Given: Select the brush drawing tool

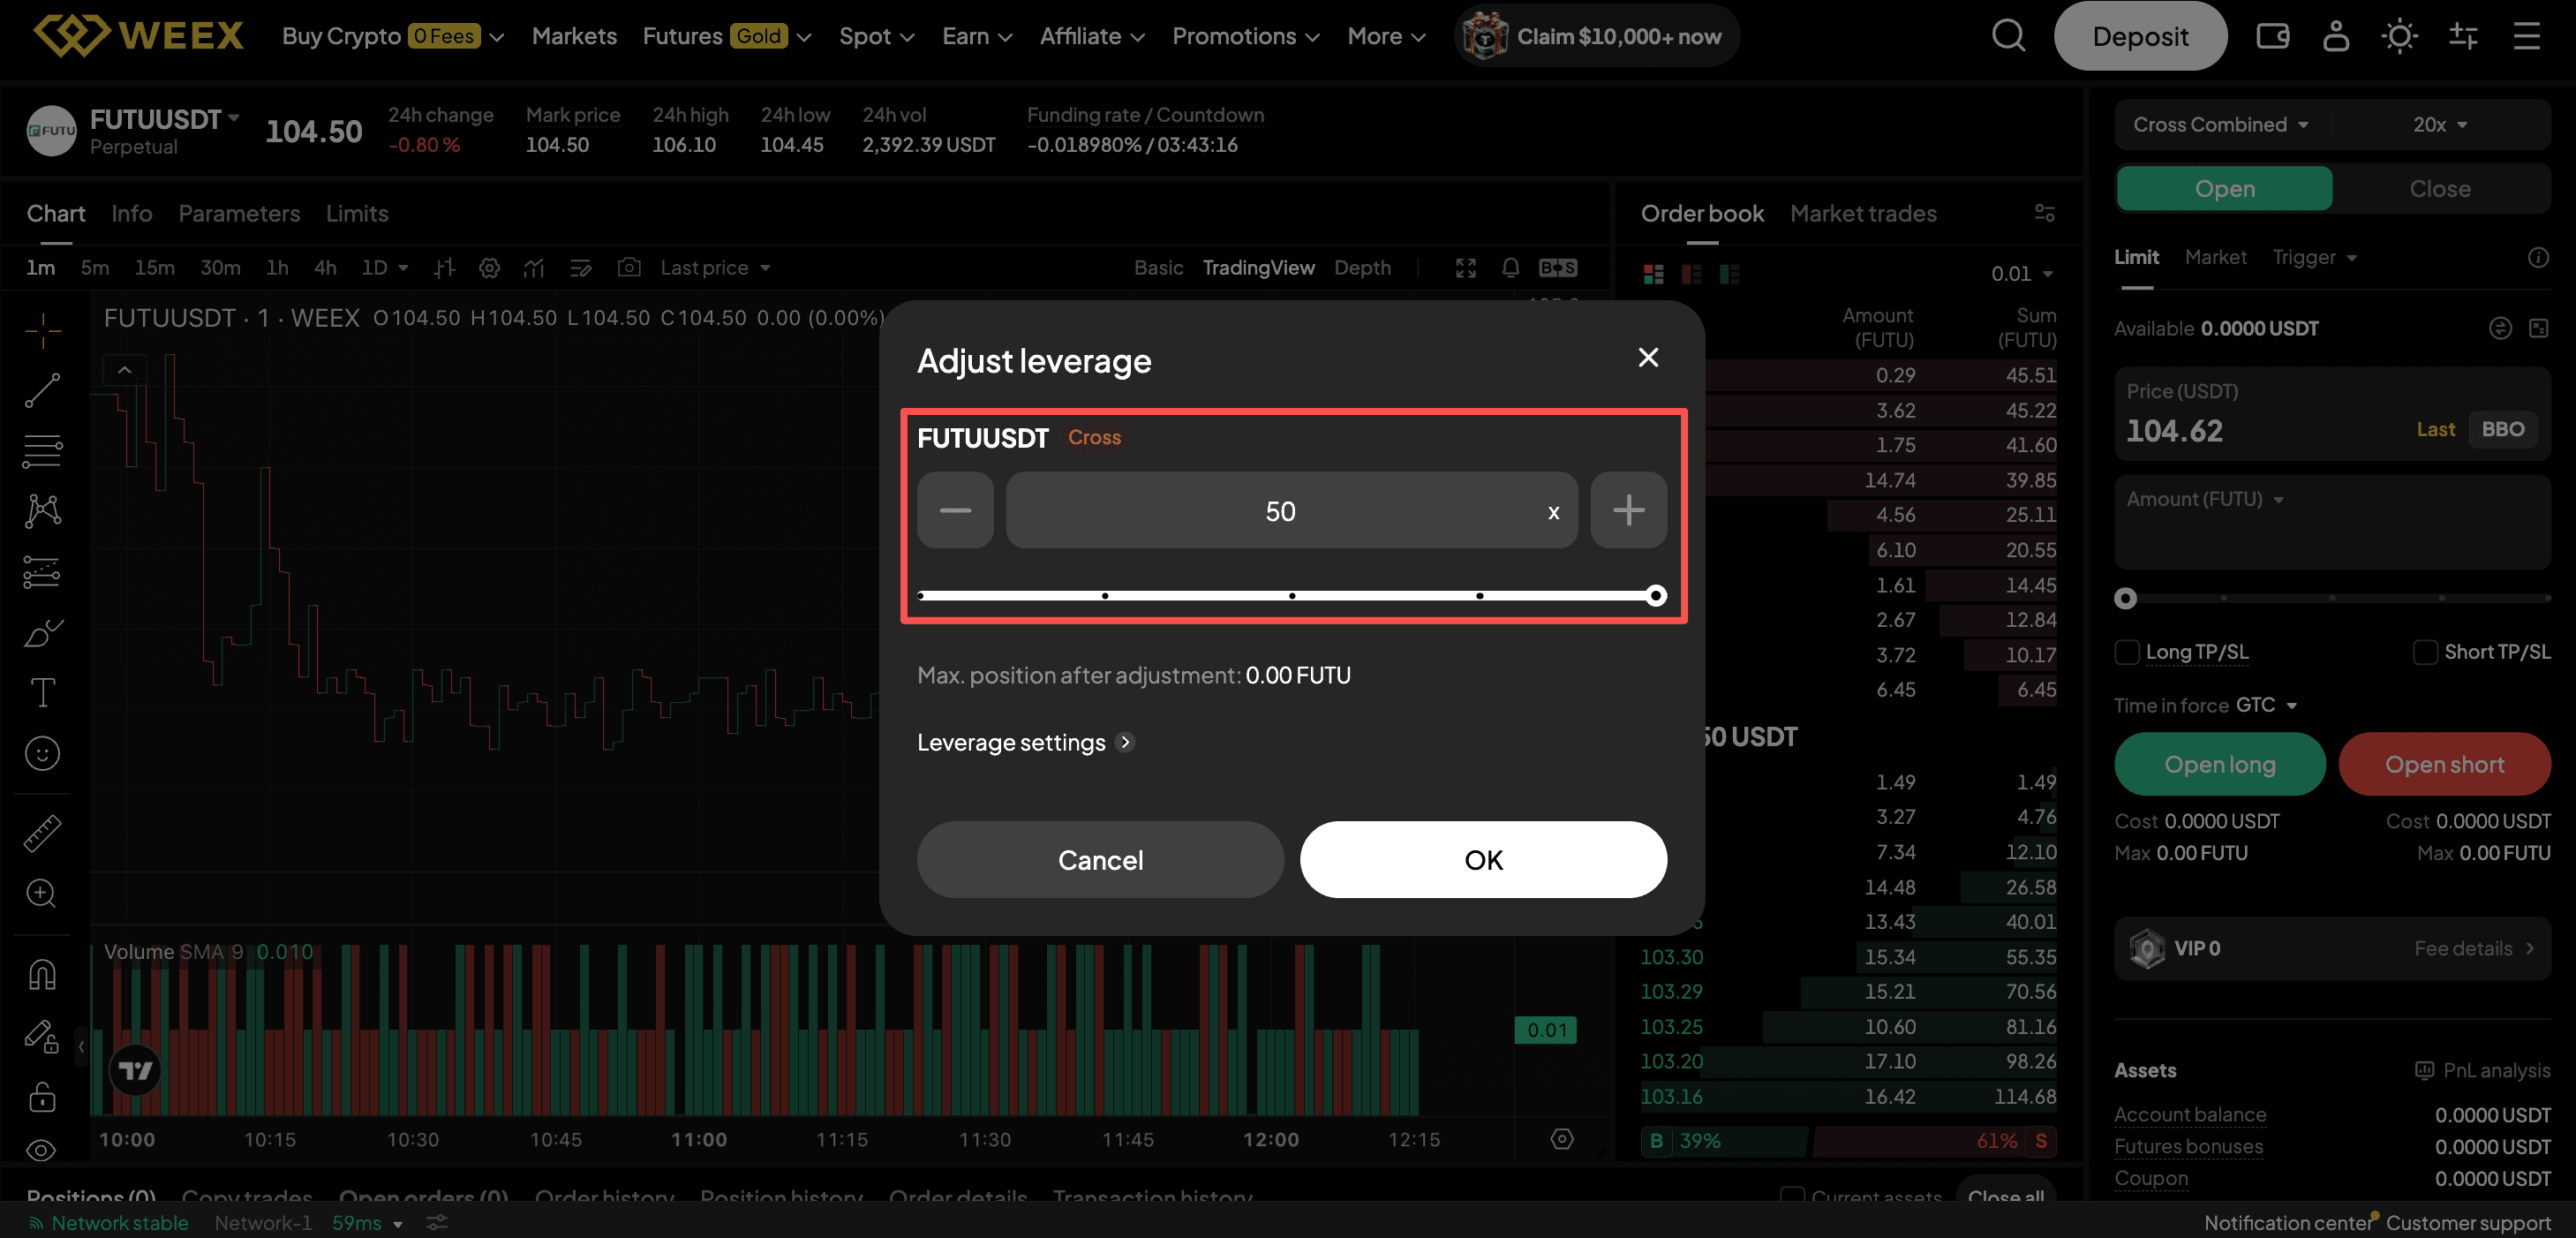Looking at the screenshot, I should click(x=42, y=632).
